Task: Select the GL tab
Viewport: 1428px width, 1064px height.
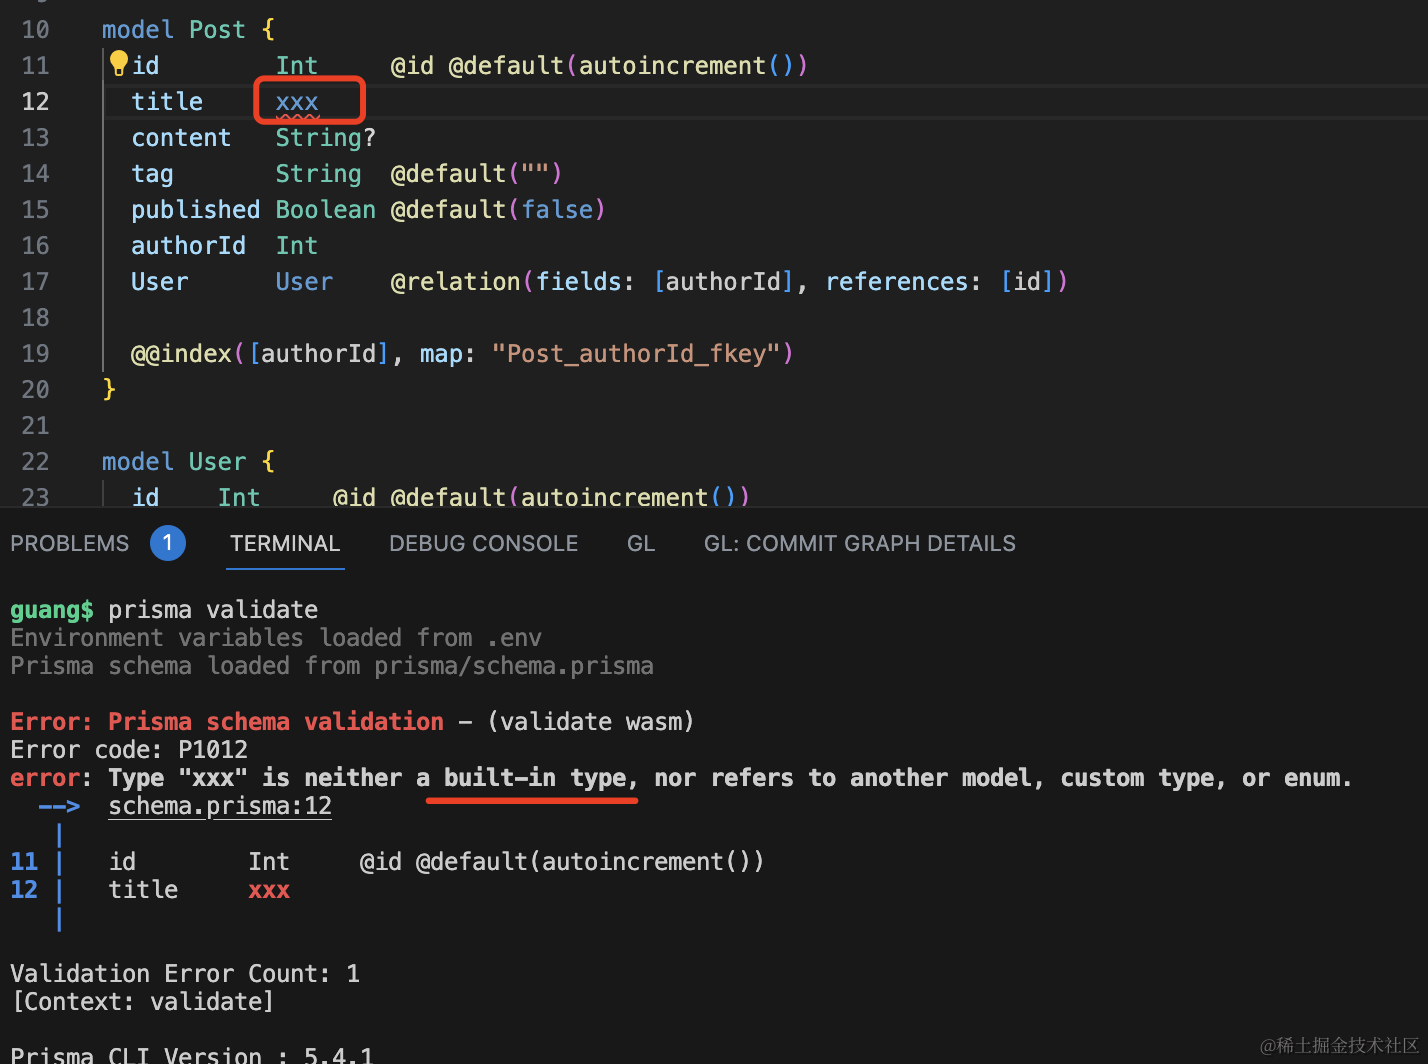Action: [x=641, y=543]
